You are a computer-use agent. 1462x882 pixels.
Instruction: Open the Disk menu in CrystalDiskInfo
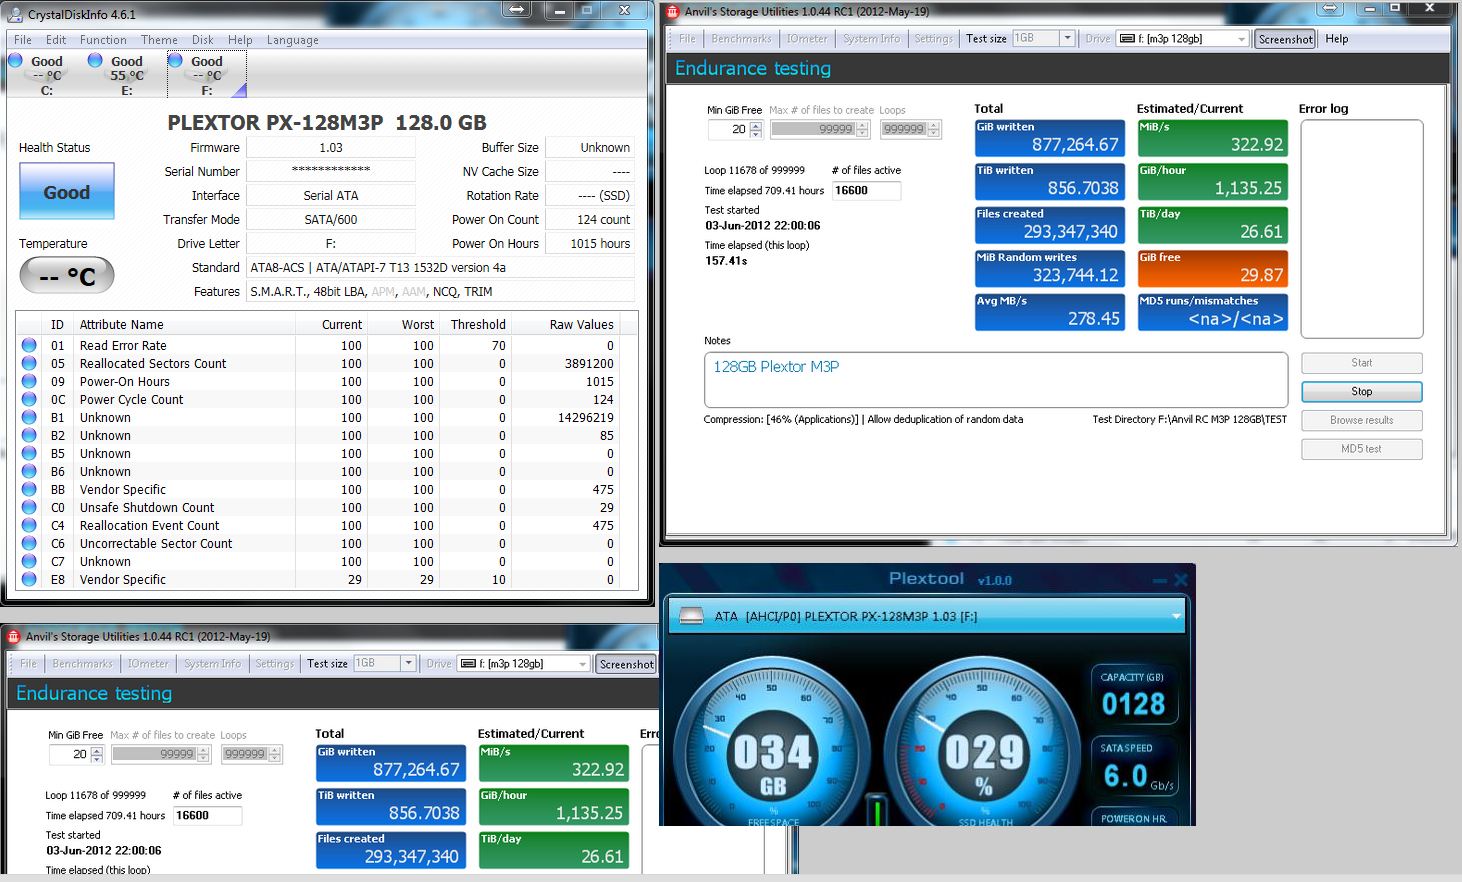tap(203, 40)
